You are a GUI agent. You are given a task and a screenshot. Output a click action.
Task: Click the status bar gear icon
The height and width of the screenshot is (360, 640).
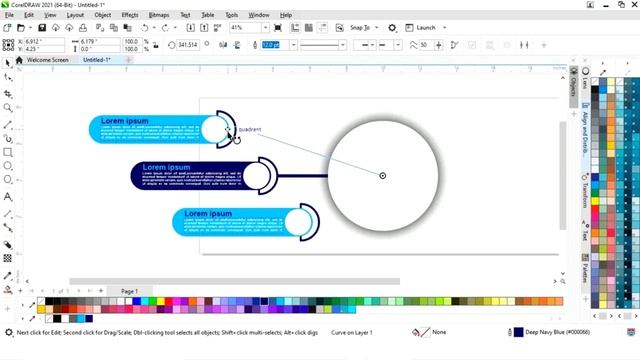pos(9,332)
